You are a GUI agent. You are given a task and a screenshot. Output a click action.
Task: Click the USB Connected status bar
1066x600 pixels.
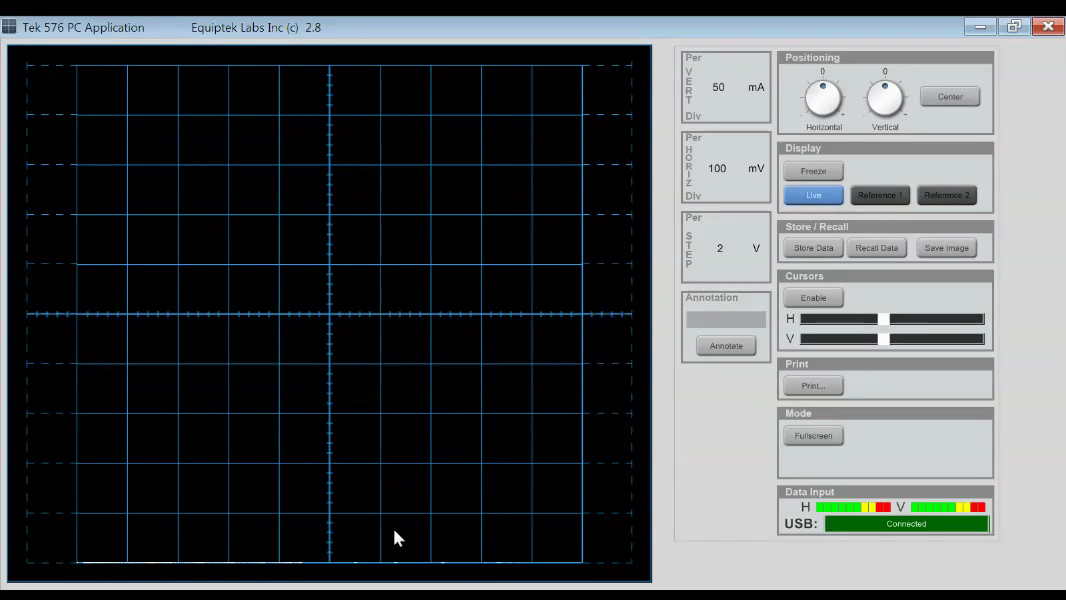click(x=906, y=524)
